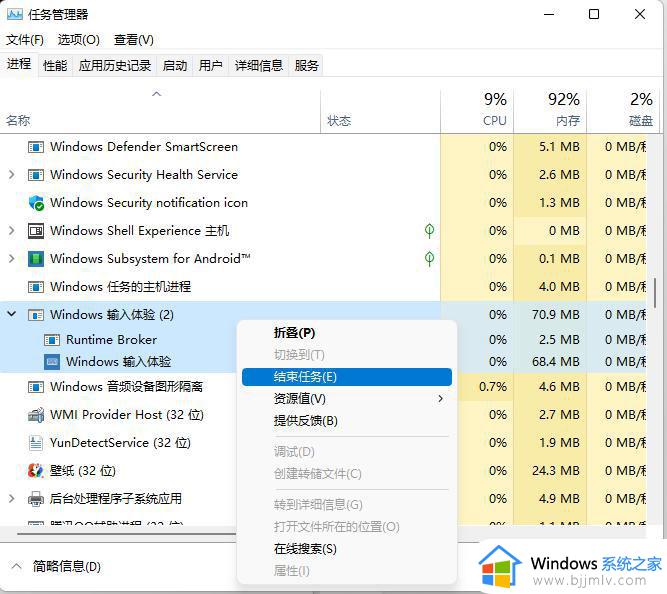The width and height of the screenshot is (667, 594).
Task: Click the Windows 音频设备图形隔离 icon
Action: click(36, 387)
